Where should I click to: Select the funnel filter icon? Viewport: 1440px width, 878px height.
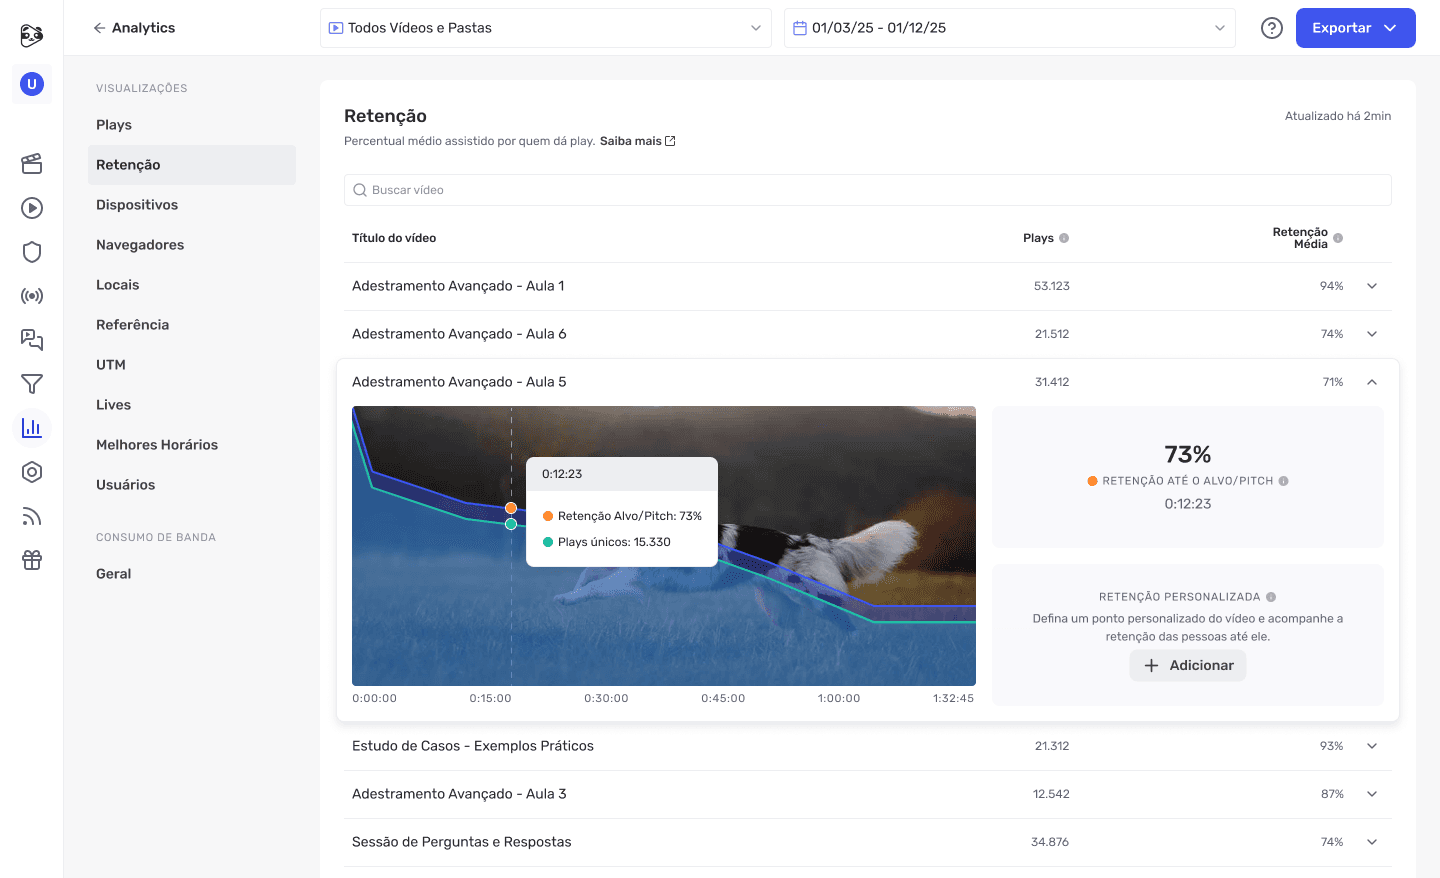[31, 384]
